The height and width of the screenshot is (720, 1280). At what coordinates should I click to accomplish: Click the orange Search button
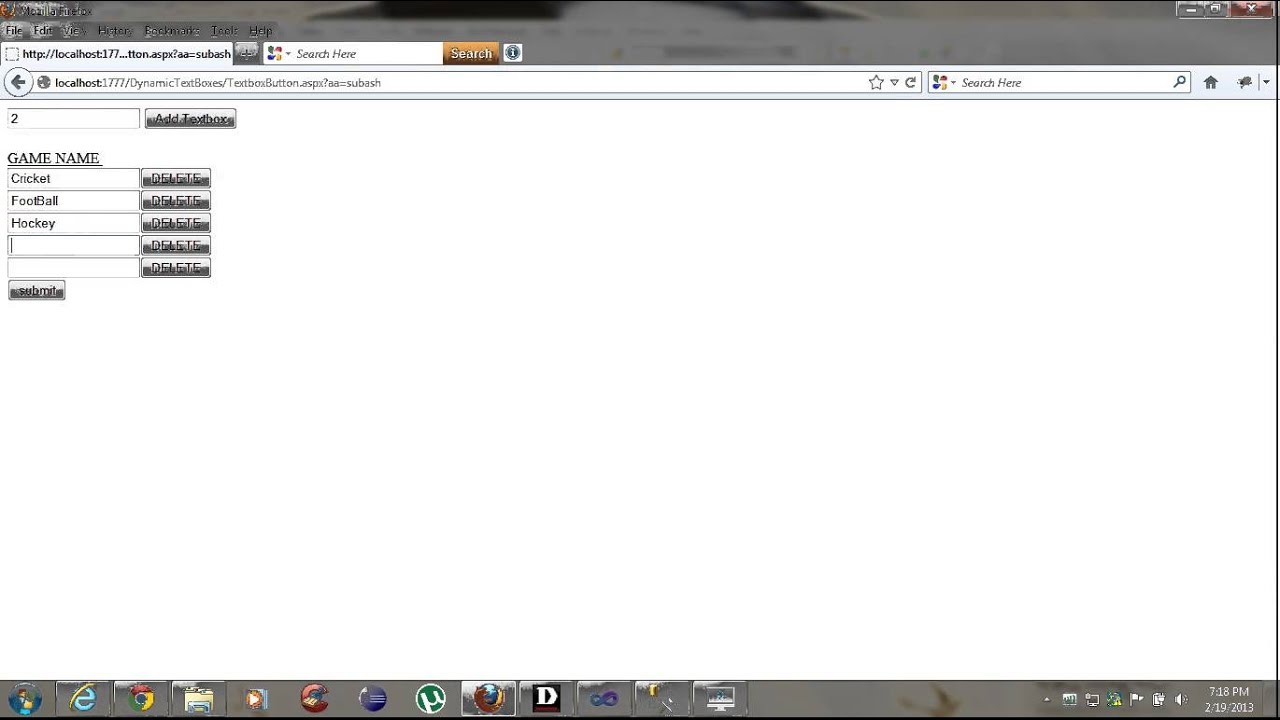471,53
